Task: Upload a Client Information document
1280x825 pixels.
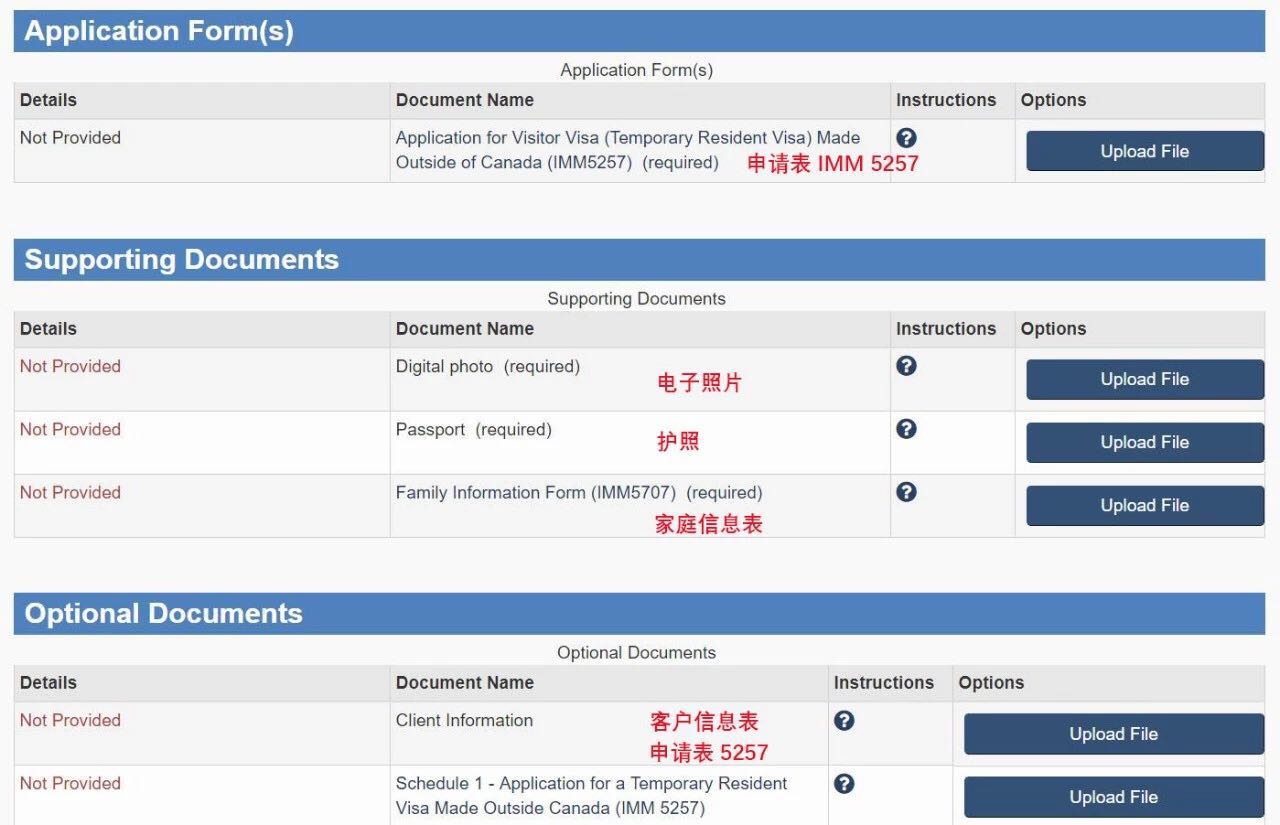Action: [1113, 733]
